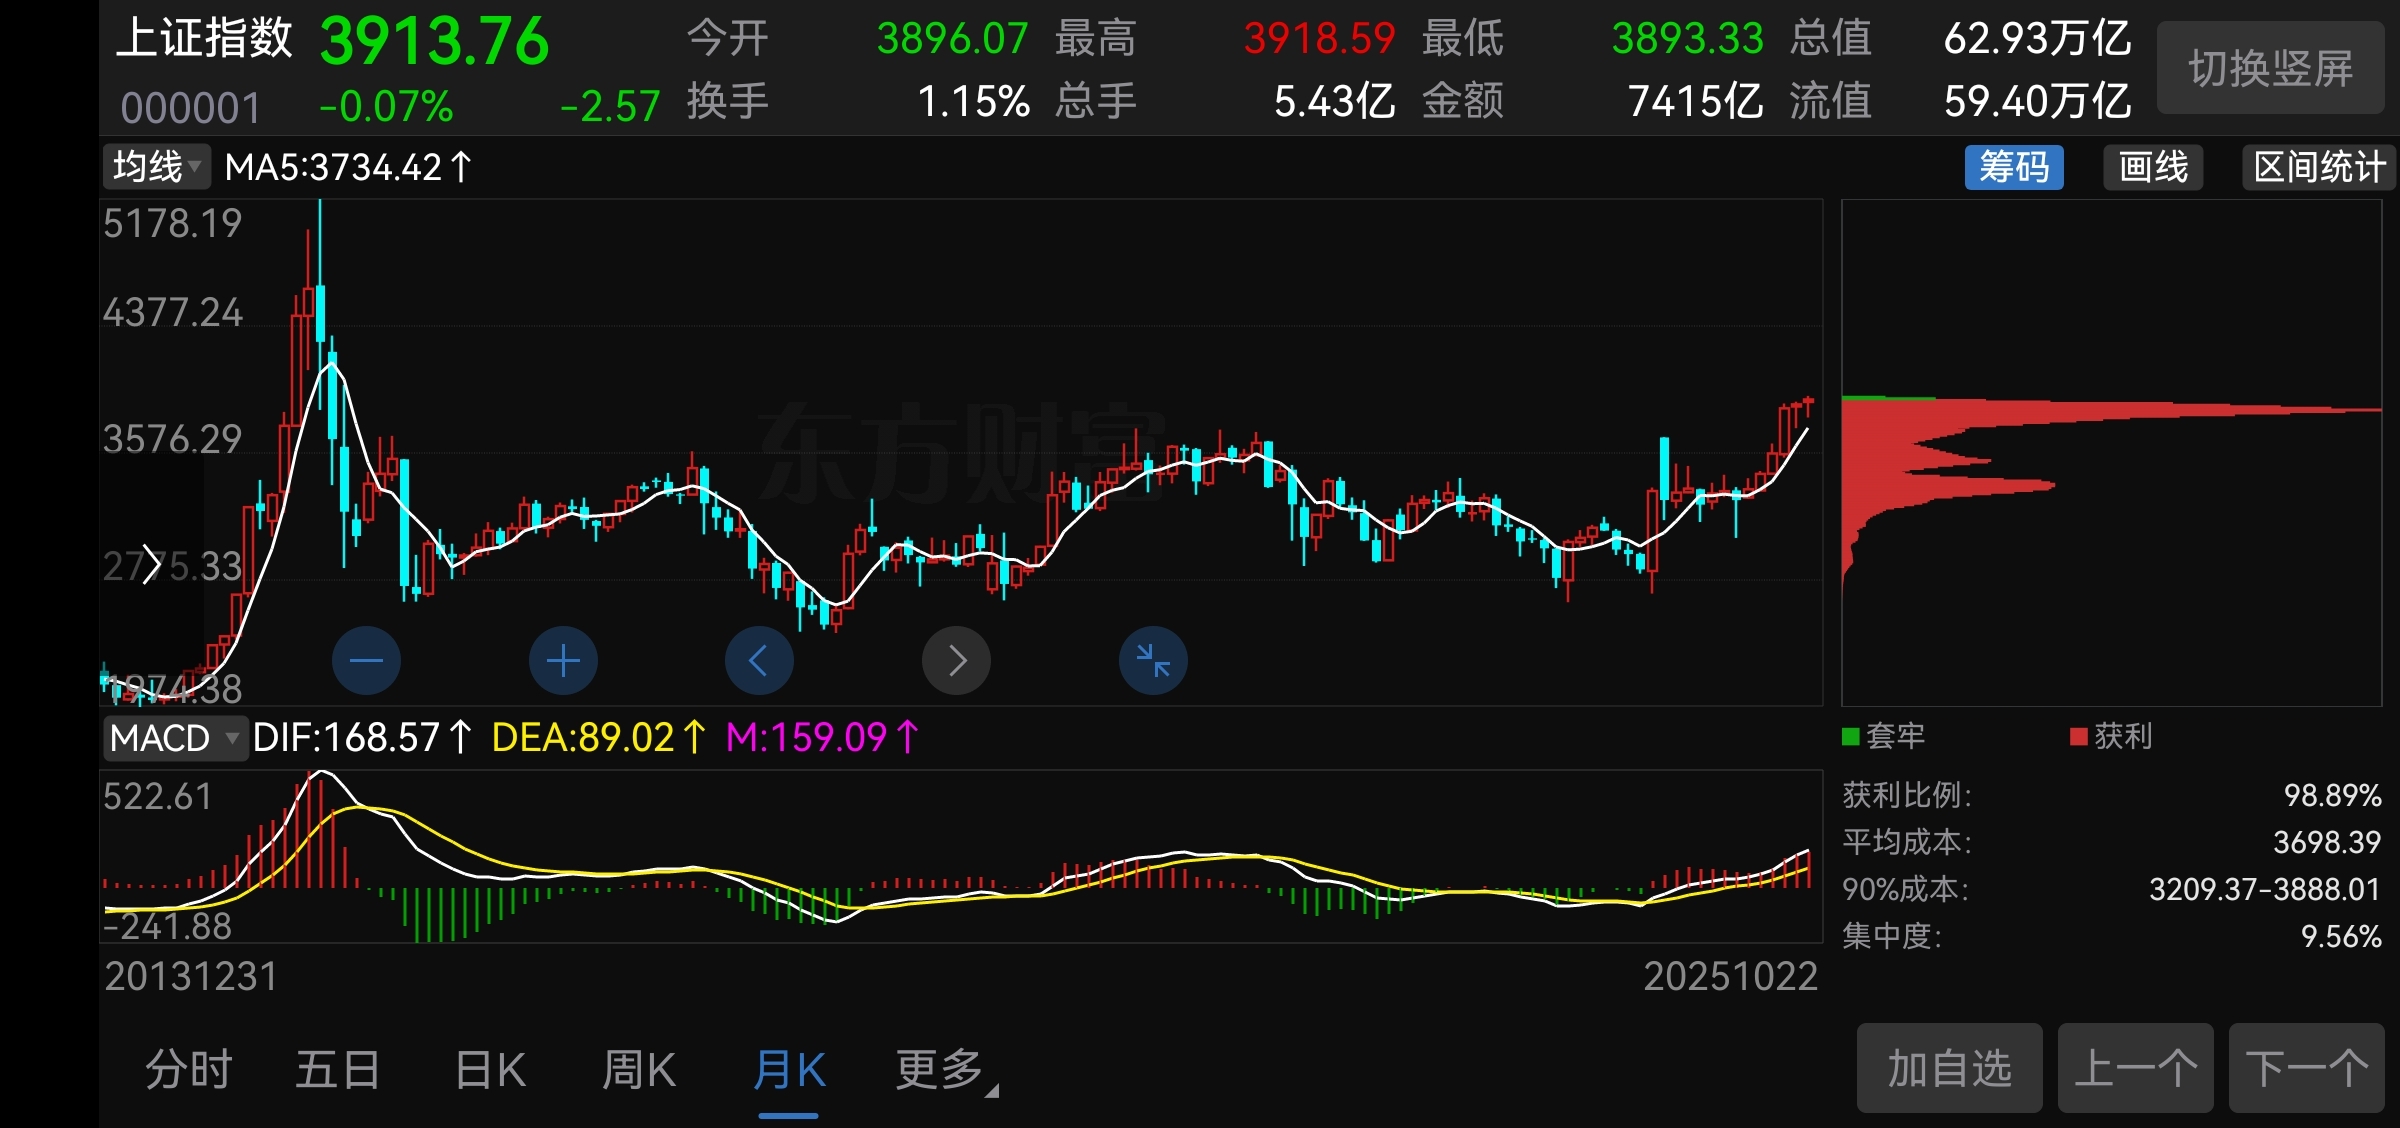
Task: Click the collapse-arrows chart icon
Action: point(1153,661)
